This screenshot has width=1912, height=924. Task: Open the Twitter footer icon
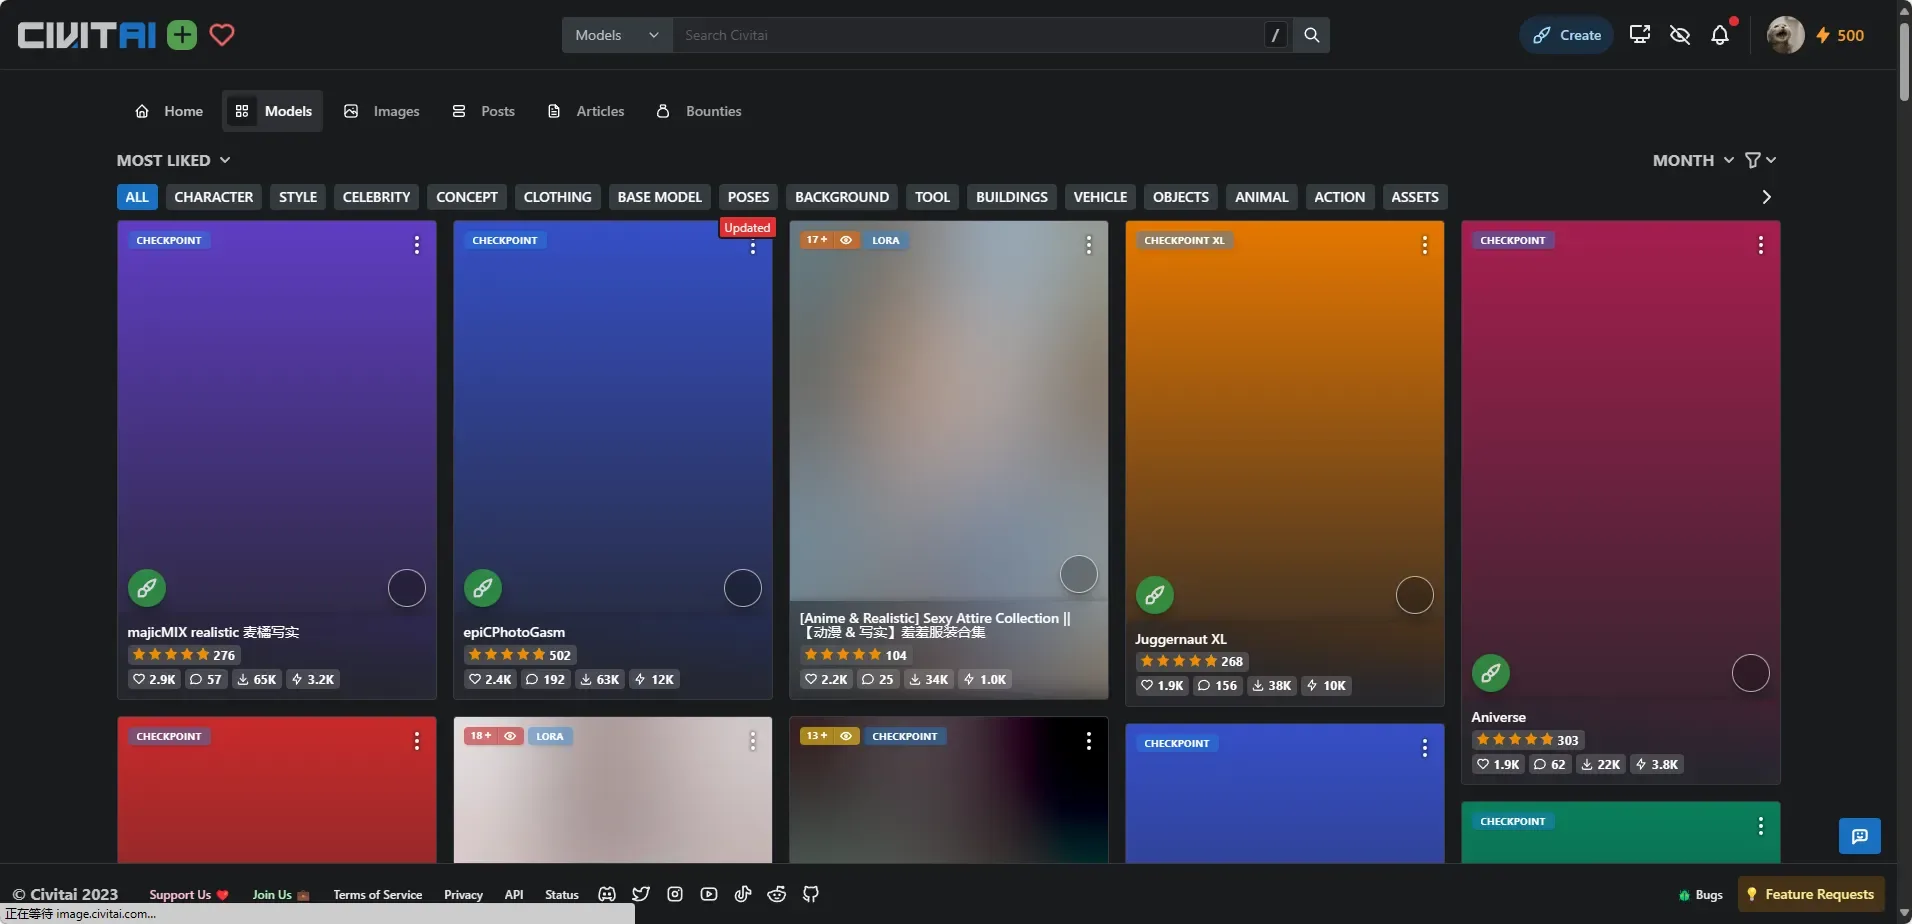click(x=641, y=894)
